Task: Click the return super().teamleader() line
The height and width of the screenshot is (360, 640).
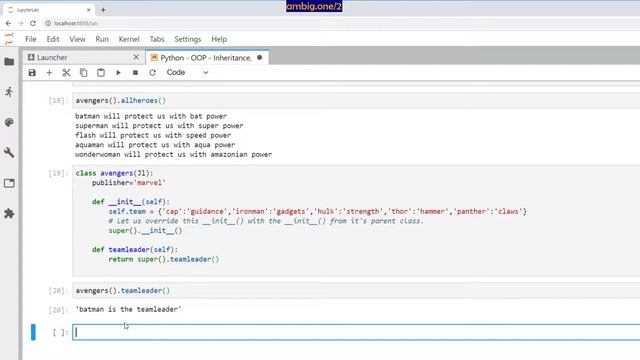Action: coord(164,259)
